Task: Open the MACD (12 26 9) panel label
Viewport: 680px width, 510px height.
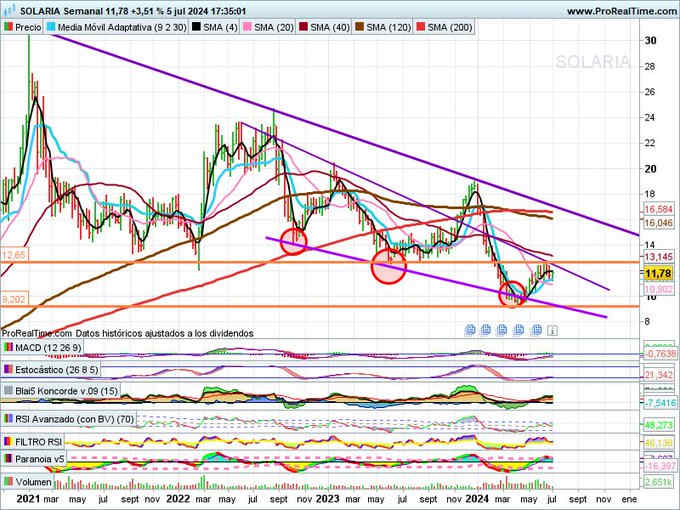Action: click(x=48, y=347)
